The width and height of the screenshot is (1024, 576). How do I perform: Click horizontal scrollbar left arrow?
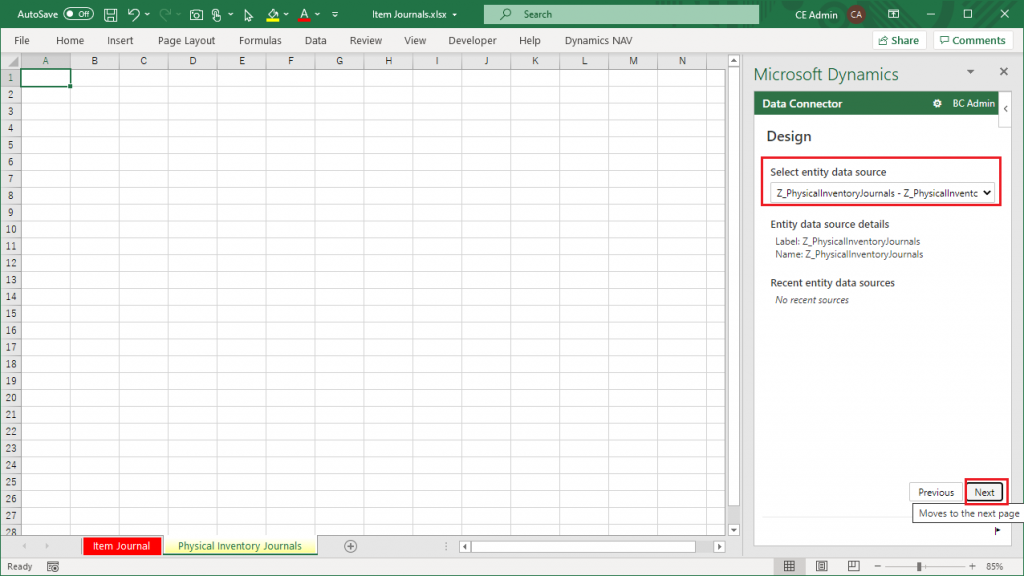(x=465, y=547)
